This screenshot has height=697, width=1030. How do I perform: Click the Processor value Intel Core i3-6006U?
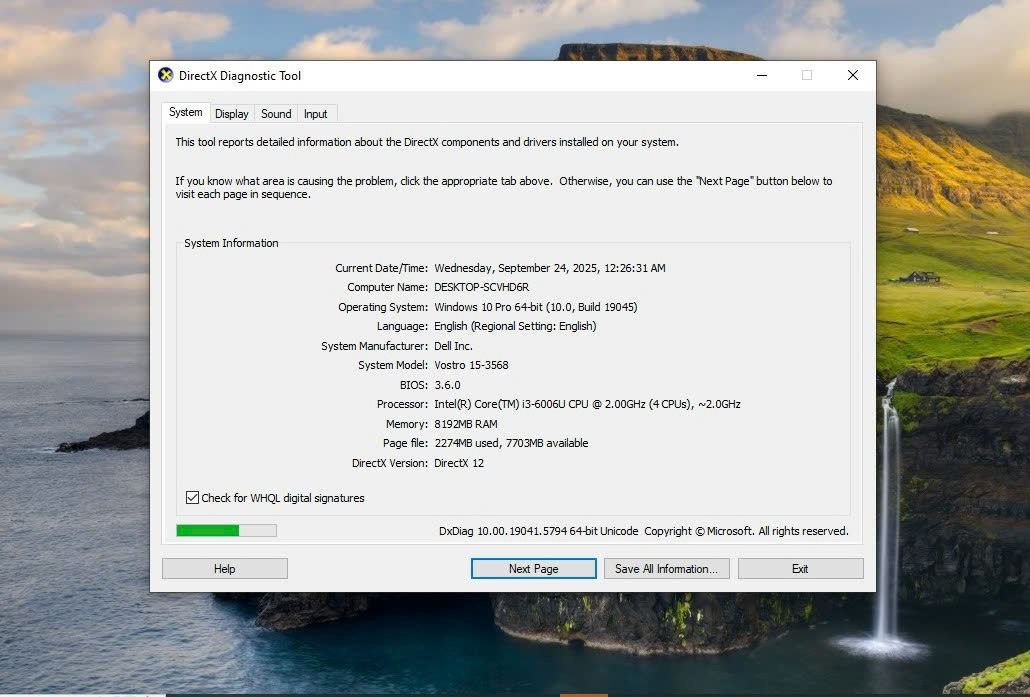[x=587, y=405]
